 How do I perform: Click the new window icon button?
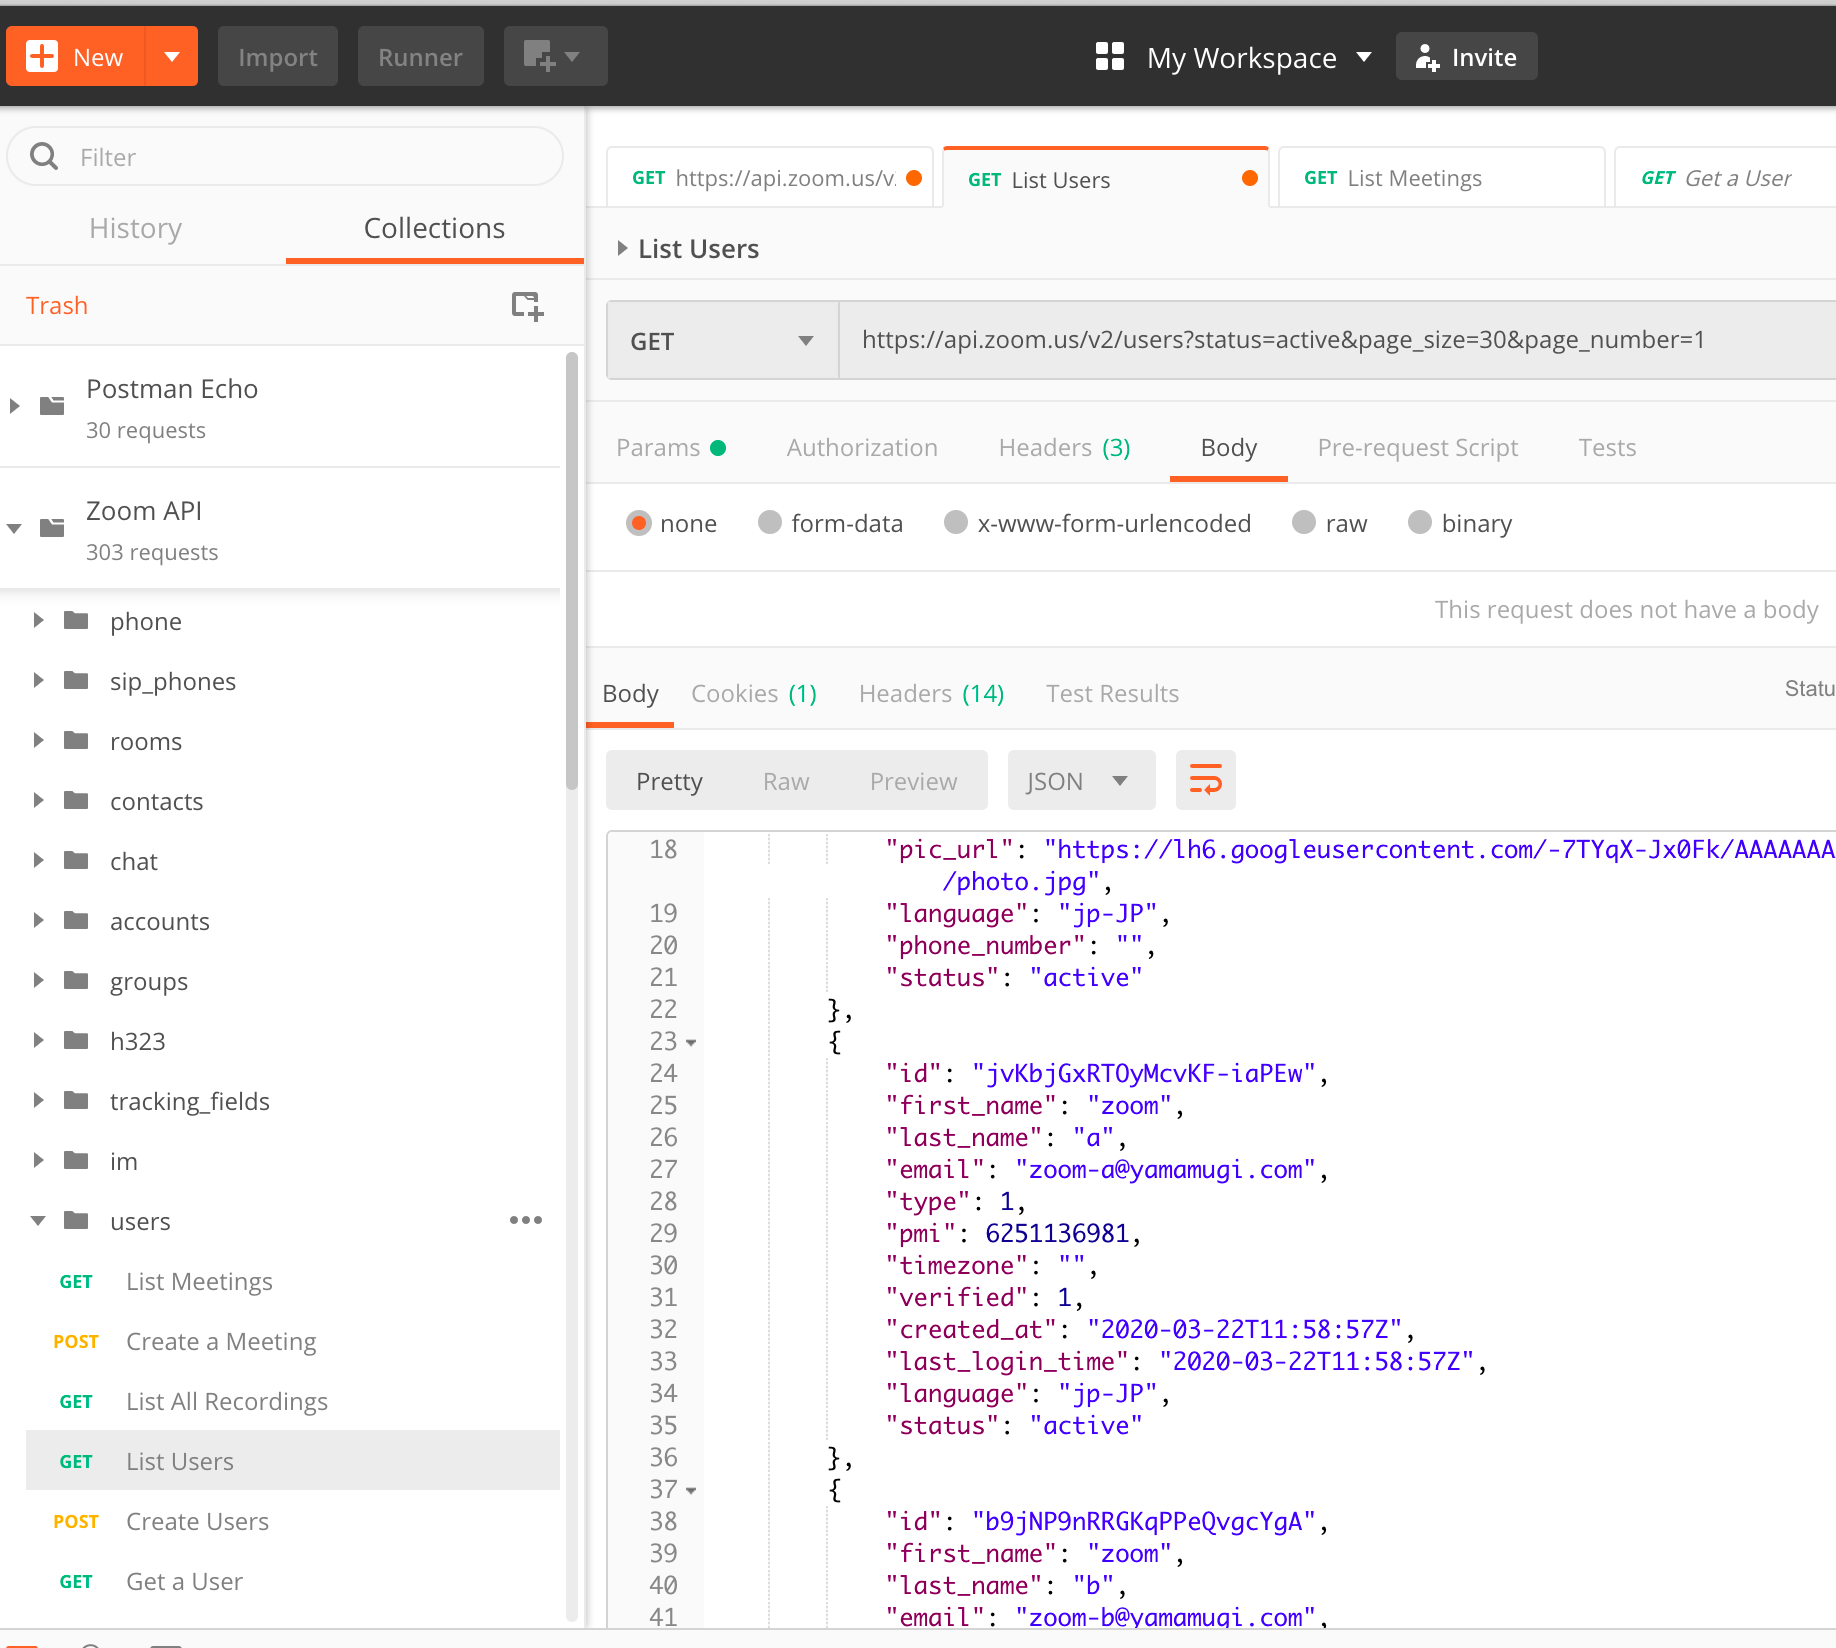pyautogui.click(x=555, y=57)
